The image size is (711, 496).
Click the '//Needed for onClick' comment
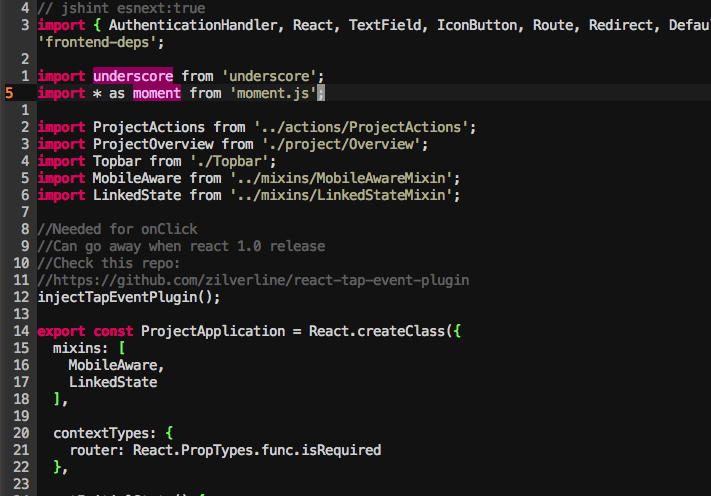point(117,229)
